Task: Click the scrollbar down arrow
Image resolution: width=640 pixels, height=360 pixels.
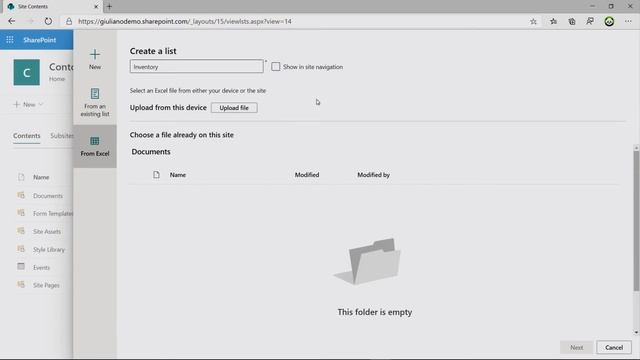Action: (x=636, y=332)
